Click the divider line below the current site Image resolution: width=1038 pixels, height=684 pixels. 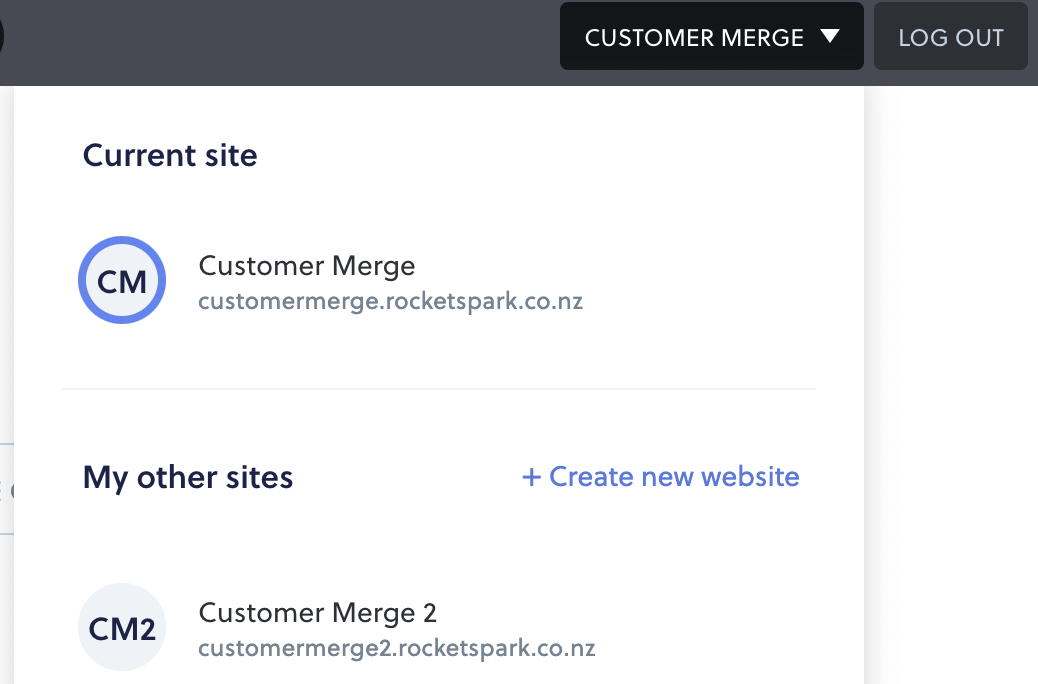tap(439, 389)
